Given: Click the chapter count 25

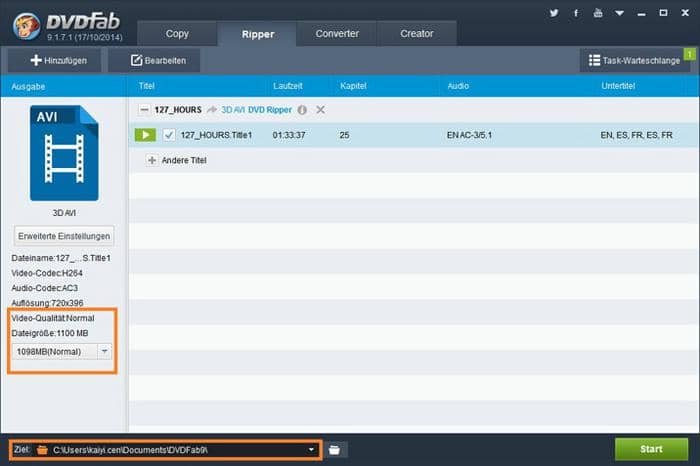Looking at the screenshot, I should click(x=344, y=135).
